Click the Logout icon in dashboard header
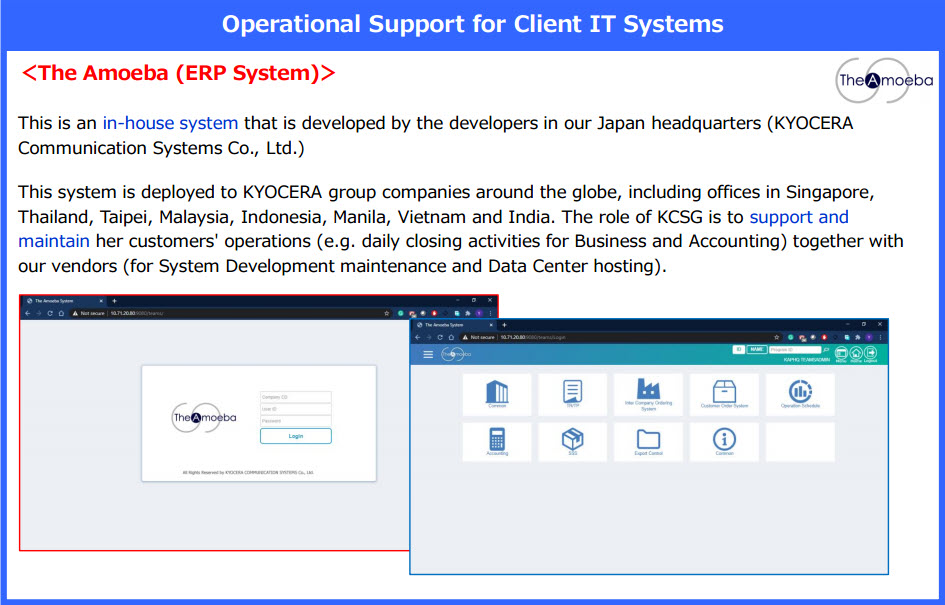Image resolution: width=945 pixels, height=605 pixels. coord(870,353)
